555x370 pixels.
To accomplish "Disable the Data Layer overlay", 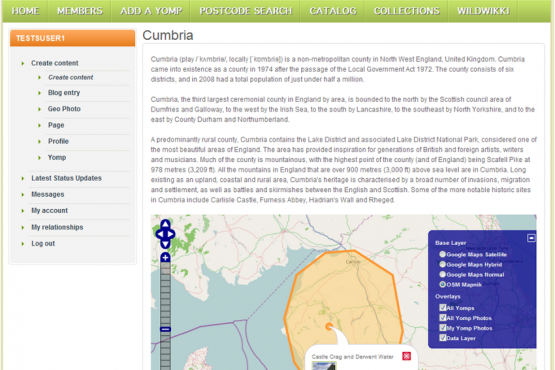I will coord(442,337).
